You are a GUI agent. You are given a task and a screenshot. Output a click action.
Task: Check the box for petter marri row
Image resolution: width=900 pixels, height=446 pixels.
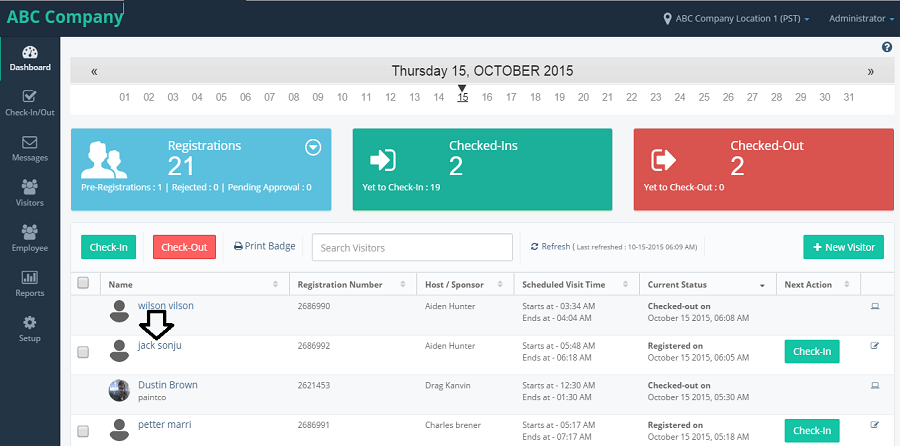(83, 431)
